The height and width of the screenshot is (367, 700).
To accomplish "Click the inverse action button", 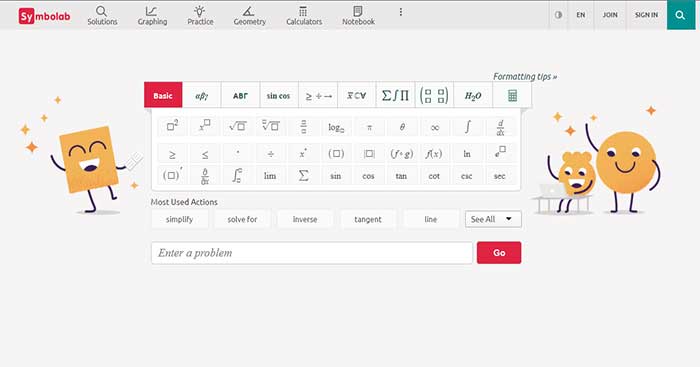I will coord(305,219).
